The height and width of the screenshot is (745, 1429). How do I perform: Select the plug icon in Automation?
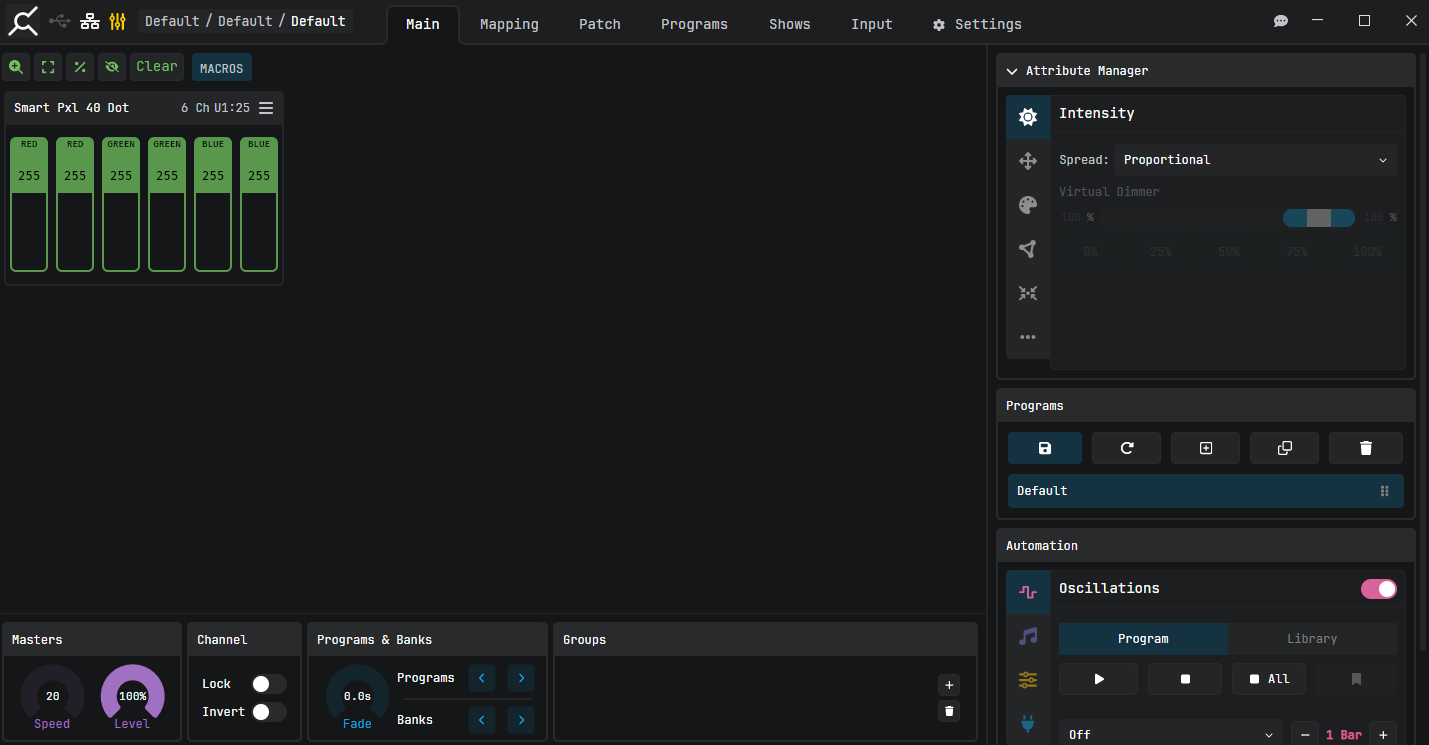point(1028,723)
